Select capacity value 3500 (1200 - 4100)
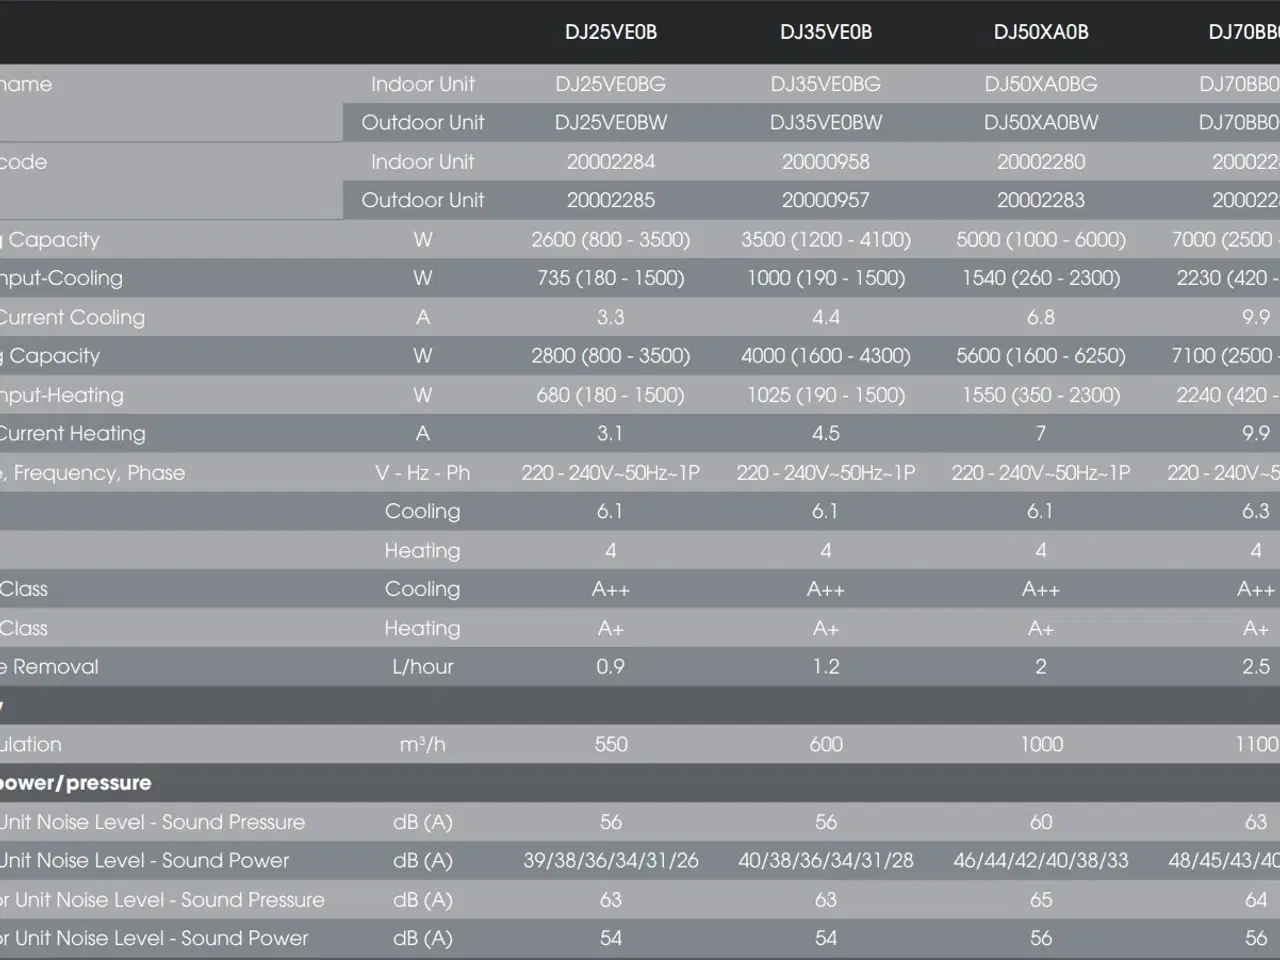The height and width of the screenshot is (960, 1280). pyautogui.click(x=826, y=240)
